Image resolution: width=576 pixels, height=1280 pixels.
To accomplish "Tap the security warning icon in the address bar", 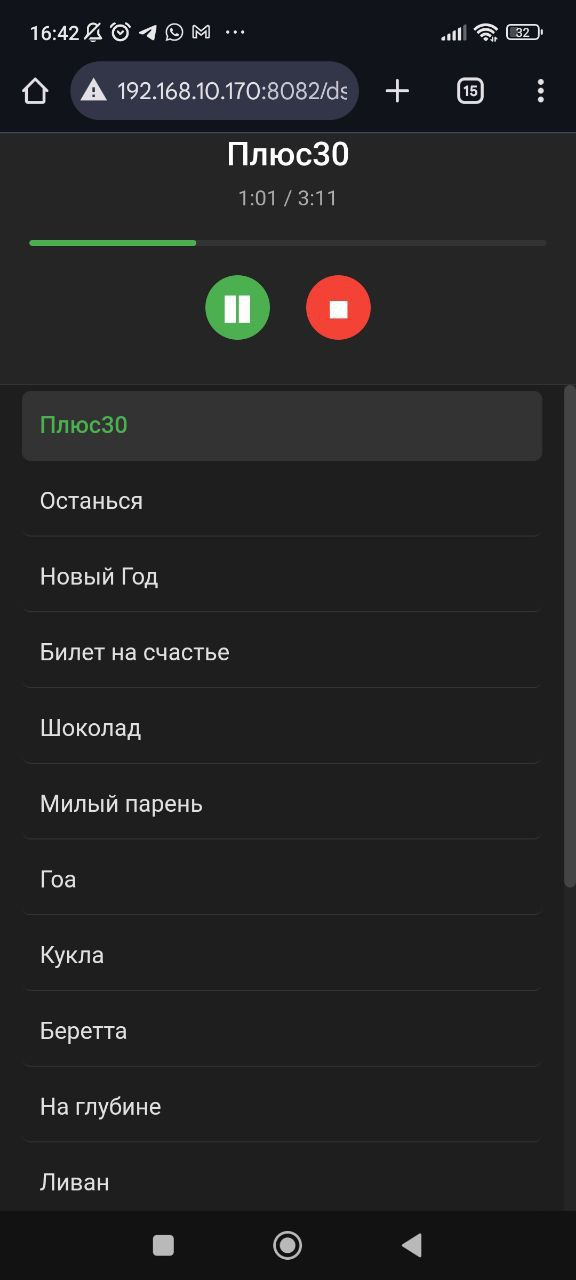I will tap(93, 90).
